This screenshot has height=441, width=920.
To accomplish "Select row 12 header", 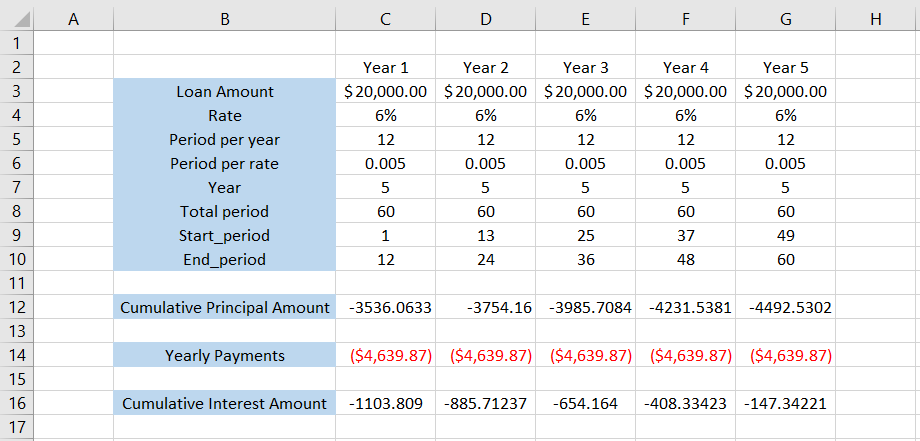I will point(17,308).
